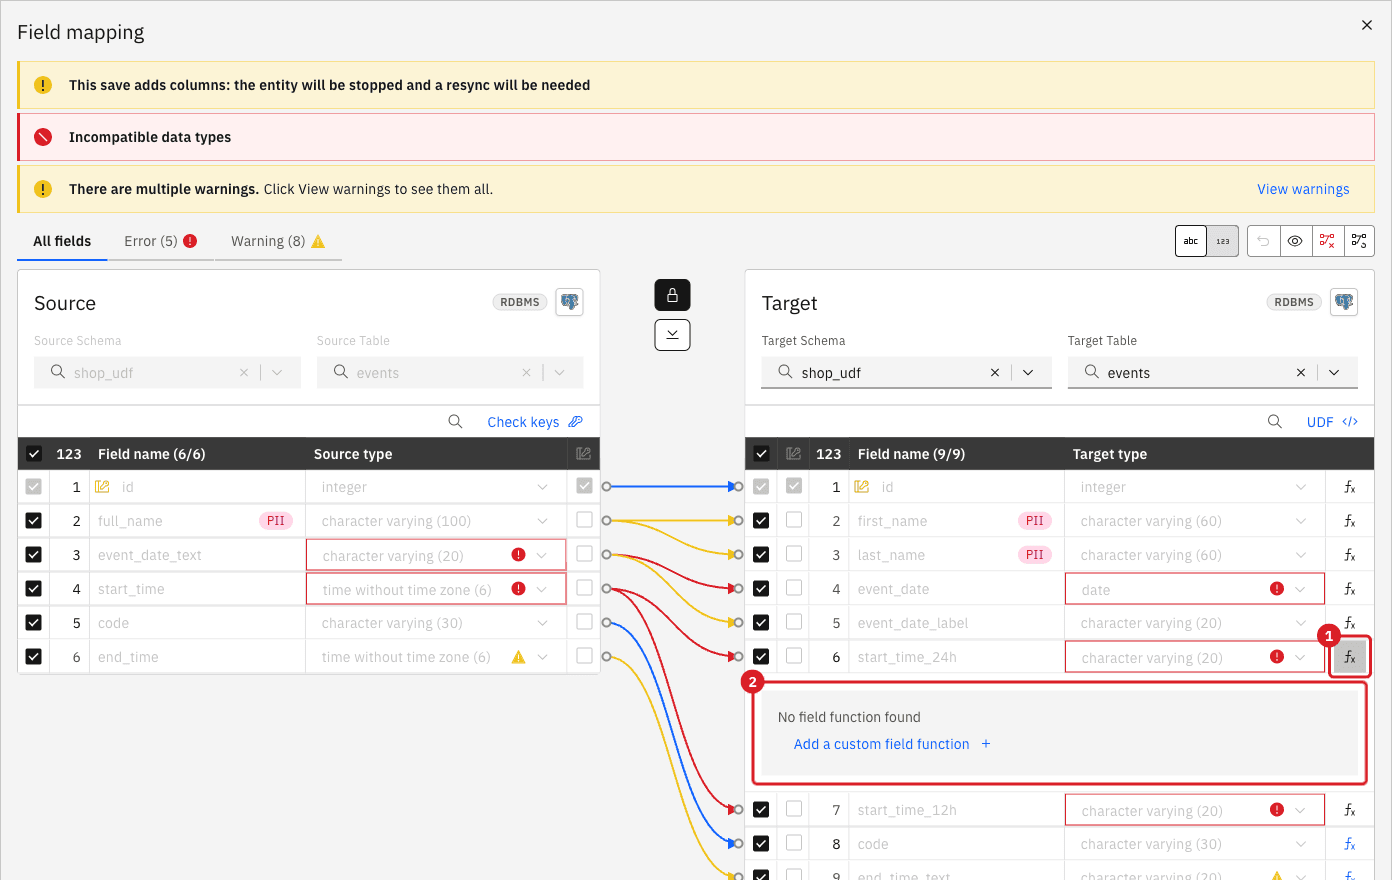Switch to the Error (5) tab
The width and height of the screenshot is (1392, 880).
click(x=160, y=241)
